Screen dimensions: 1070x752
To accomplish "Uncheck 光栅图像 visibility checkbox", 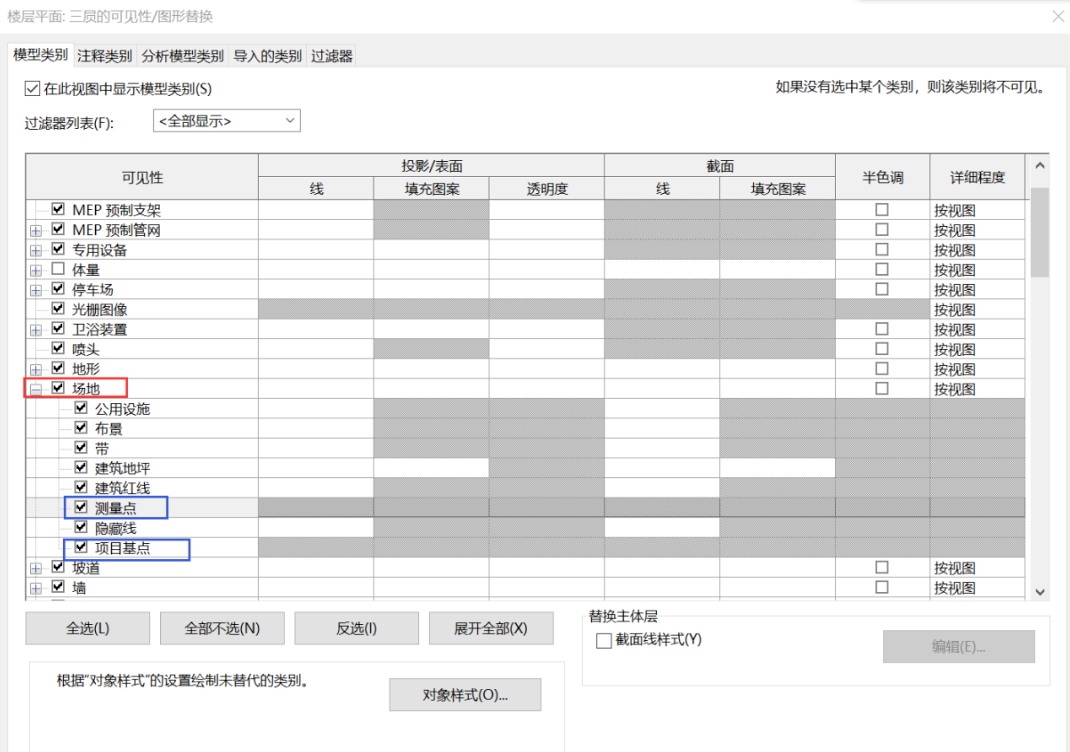I will pyautogui.click(x=59, y=308).
